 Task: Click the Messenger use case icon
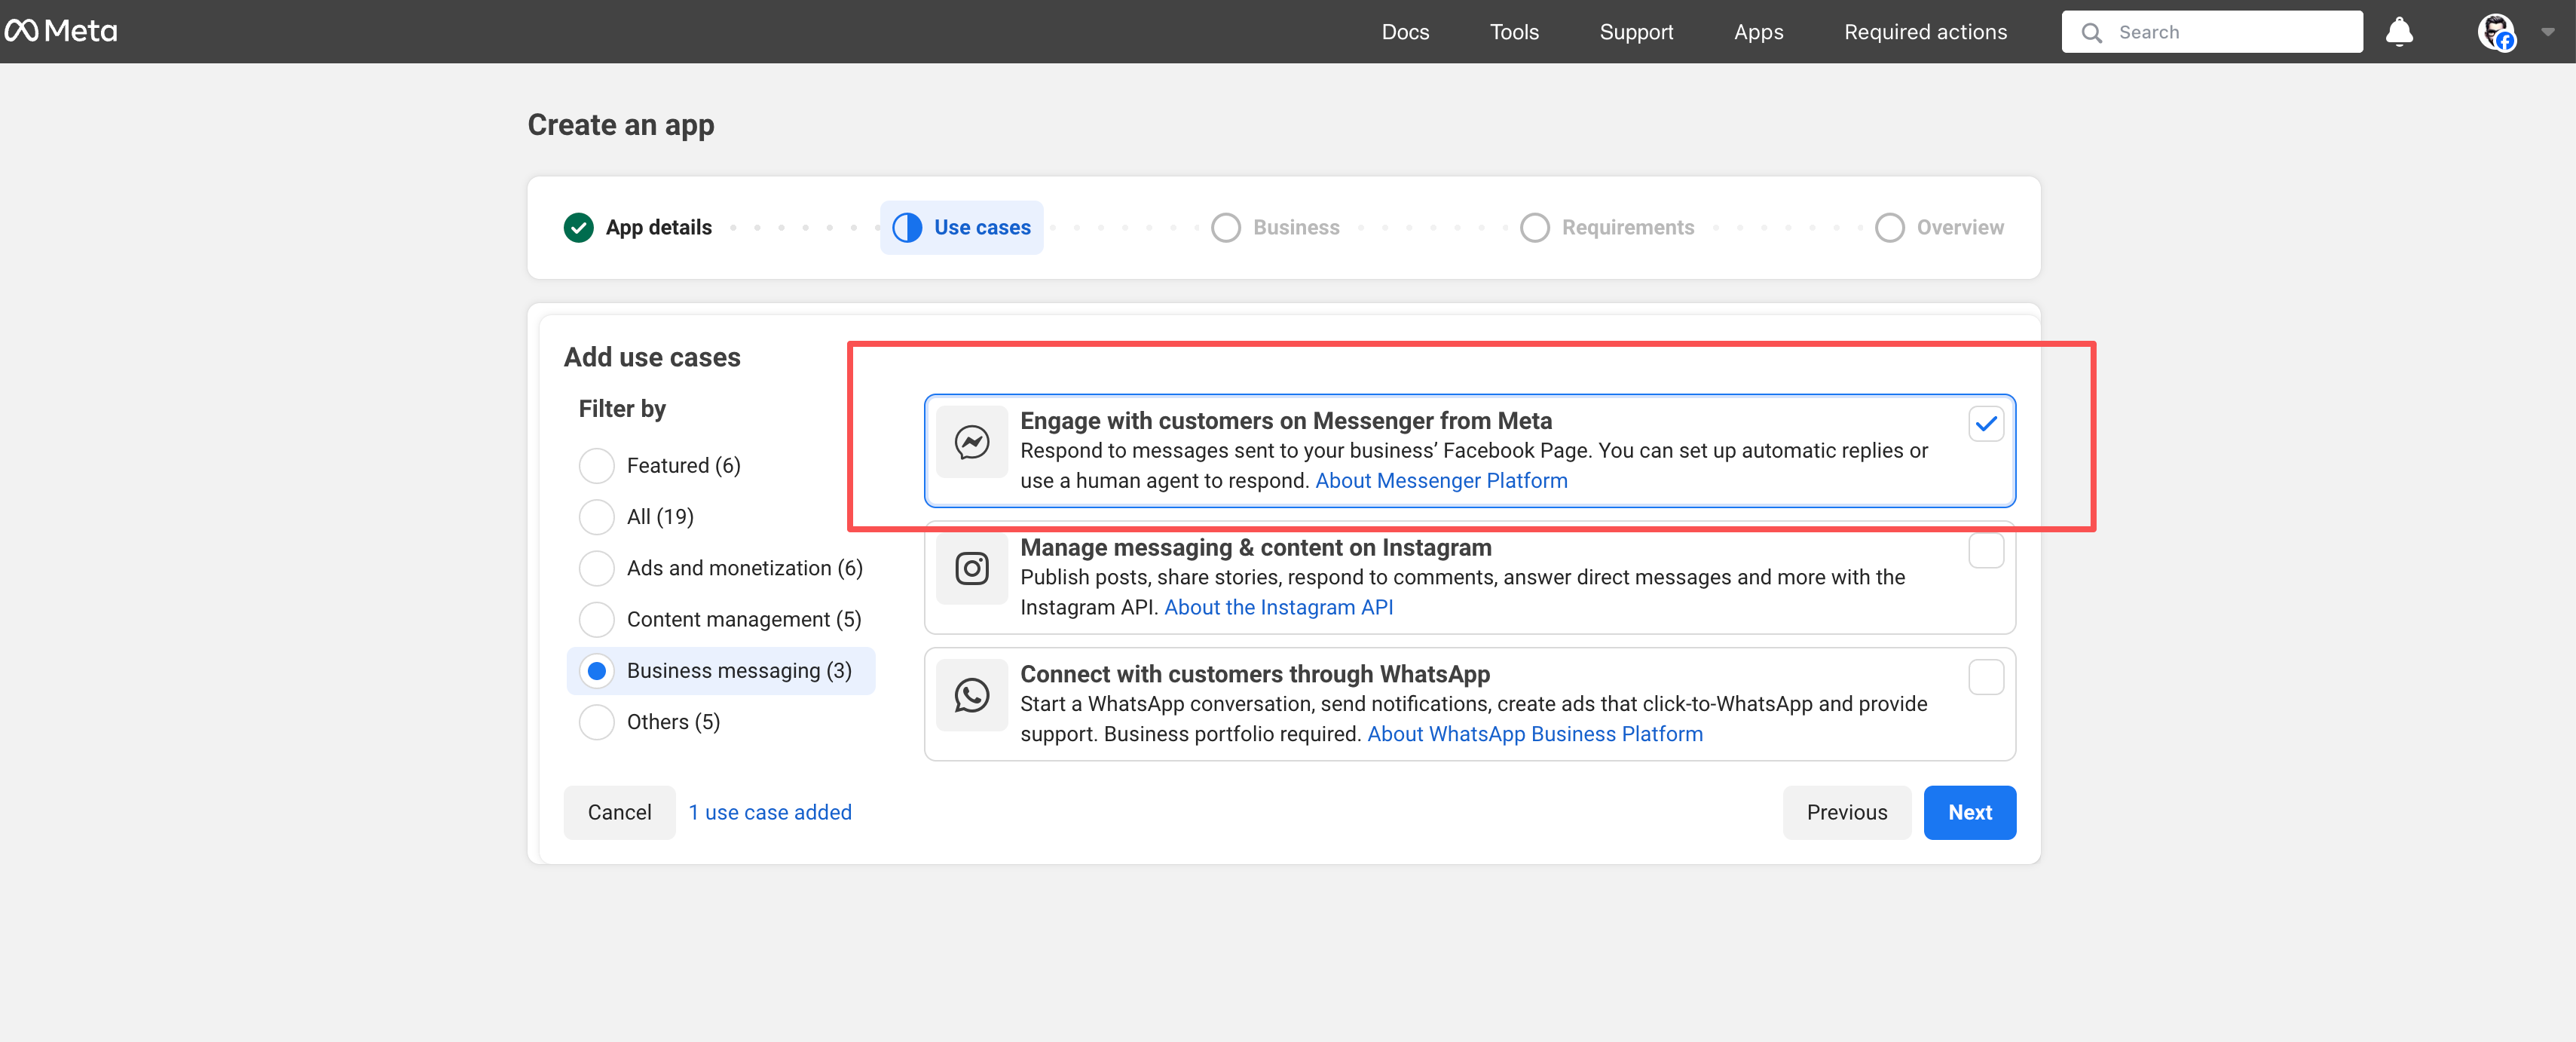click(x=971, y=442)
